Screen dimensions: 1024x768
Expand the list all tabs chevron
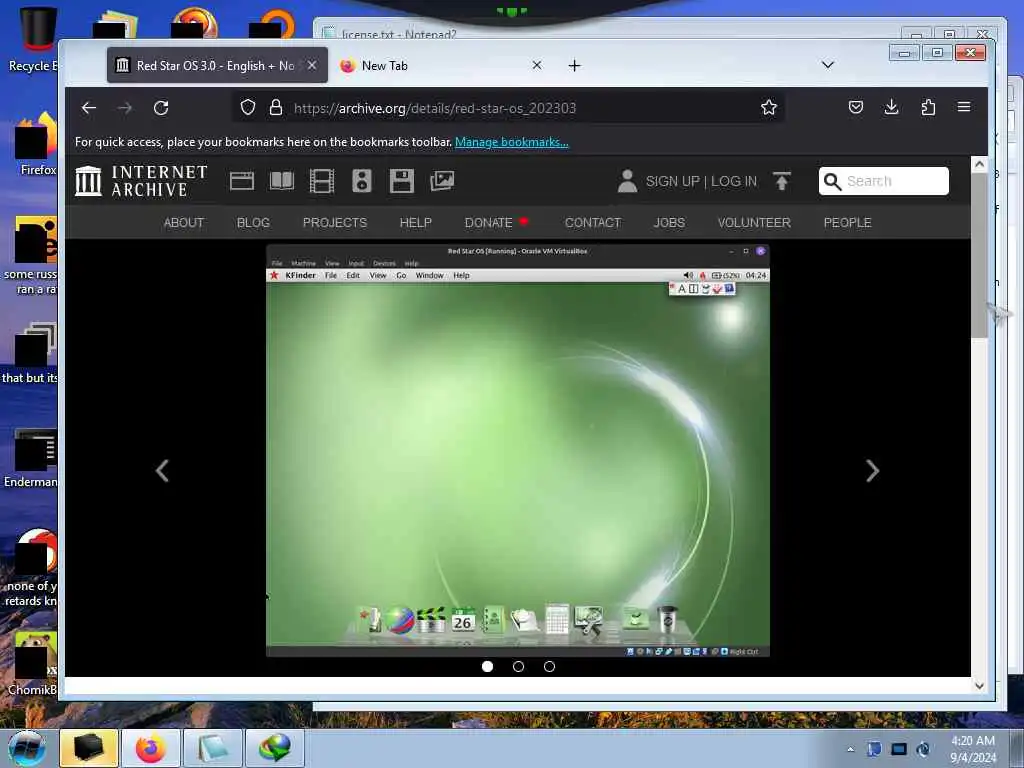[827, 65]
